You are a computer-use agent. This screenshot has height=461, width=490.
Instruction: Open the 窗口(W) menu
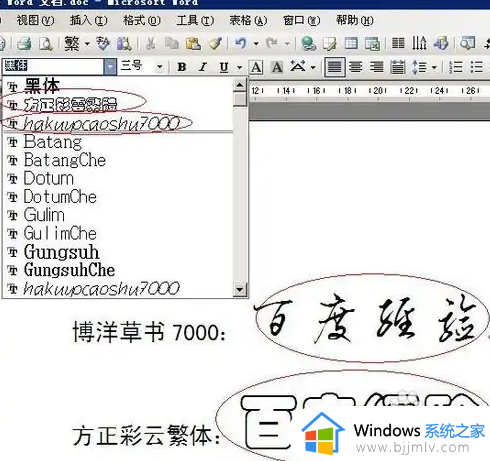click(301, 21)
